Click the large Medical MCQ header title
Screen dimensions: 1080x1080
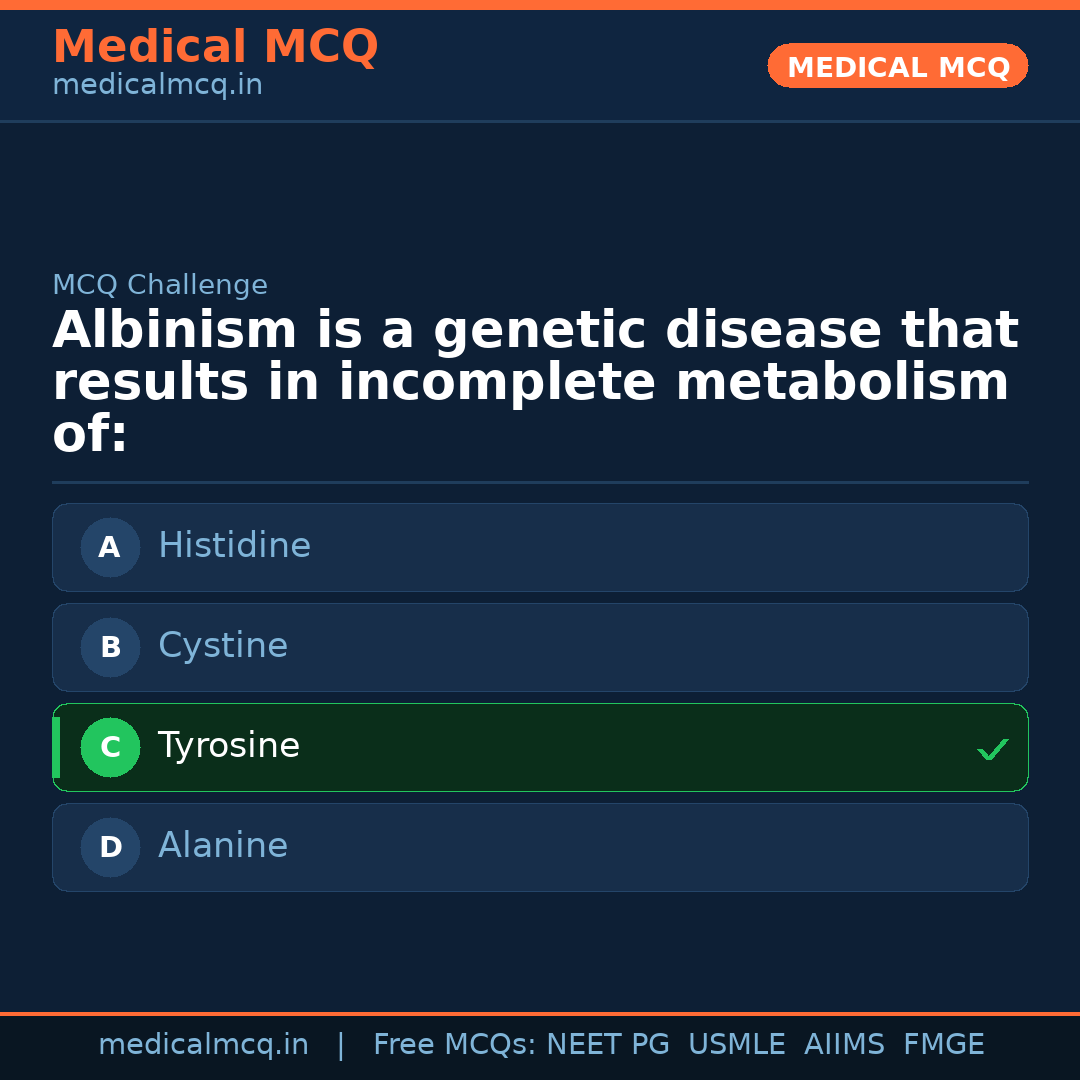pyautogui.click(x=215, y=47)
